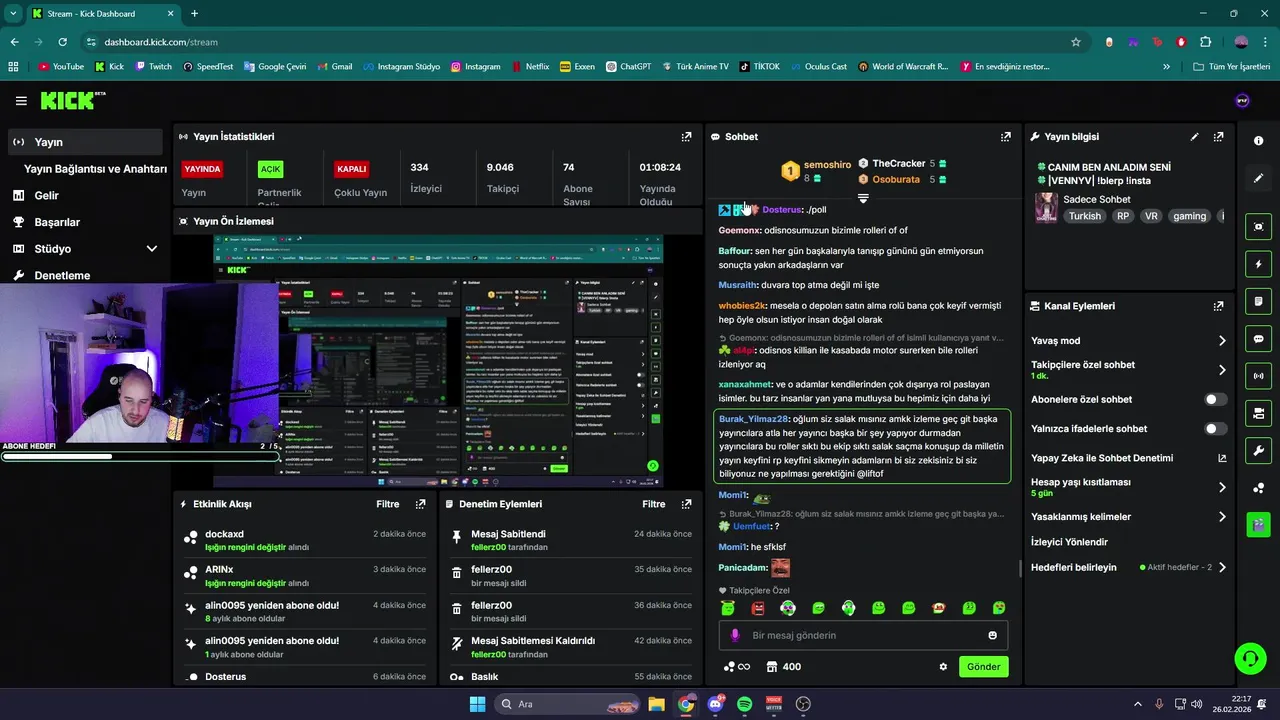
Task: Click the pencil icon in right sidebar
Action: [x=1258, y=178]
